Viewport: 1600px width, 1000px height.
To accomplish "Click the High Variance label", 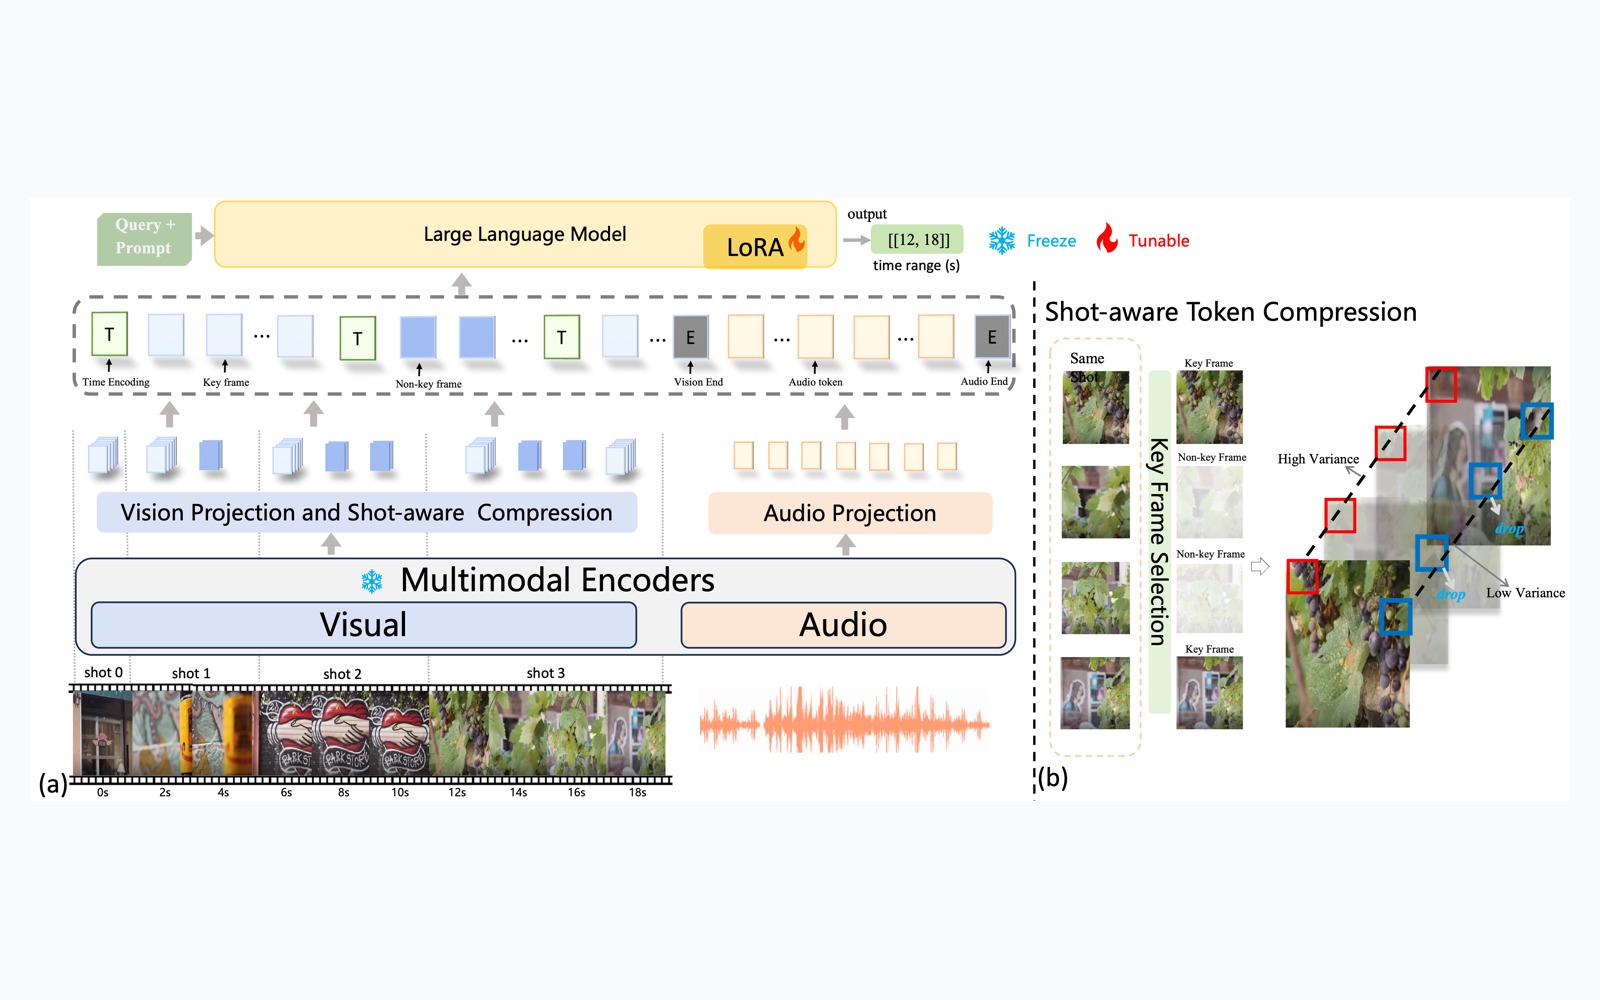I will [x=1318, y=459].
